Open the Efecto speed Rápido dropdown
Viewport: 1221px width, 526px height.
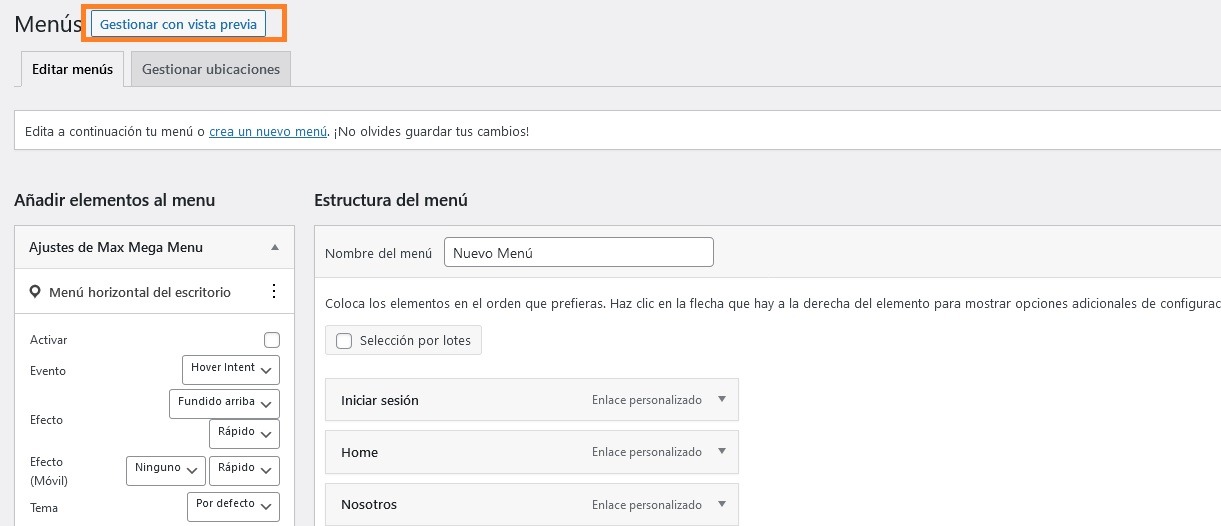(x=244, y=434)
